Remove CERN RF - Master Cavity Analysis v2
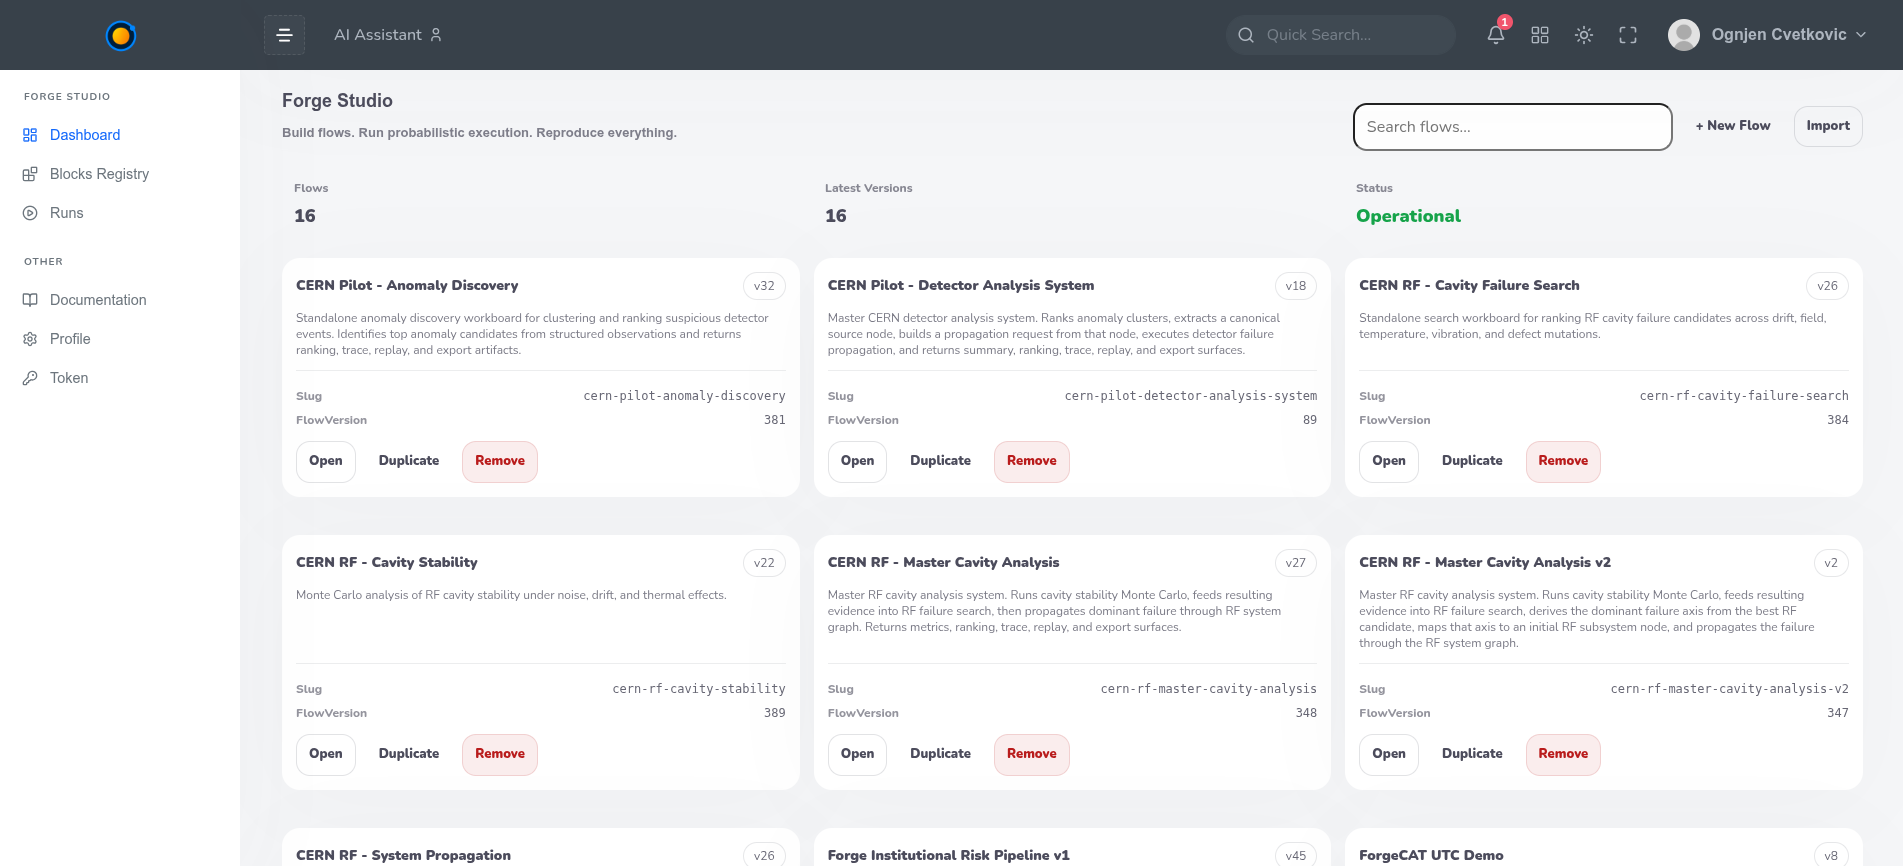This screenshot has height=866, width=1903. point(1563,754)
